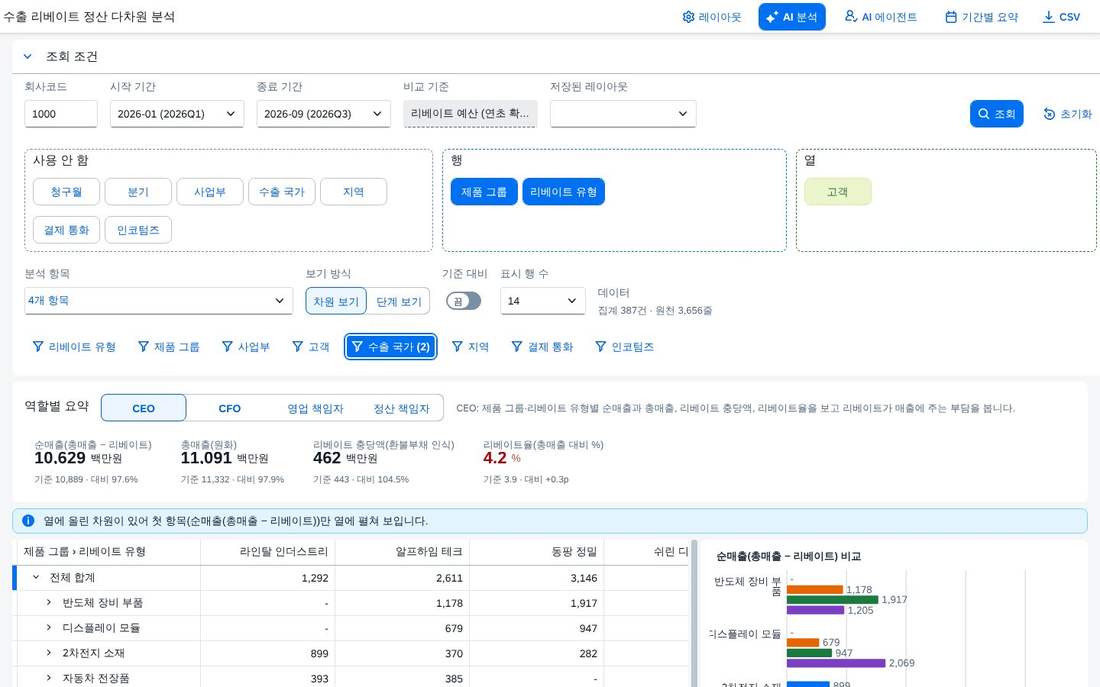Open the 고객 filter
The width and height of the screenshot is (1100, 687).
click(x=310, y=347)
